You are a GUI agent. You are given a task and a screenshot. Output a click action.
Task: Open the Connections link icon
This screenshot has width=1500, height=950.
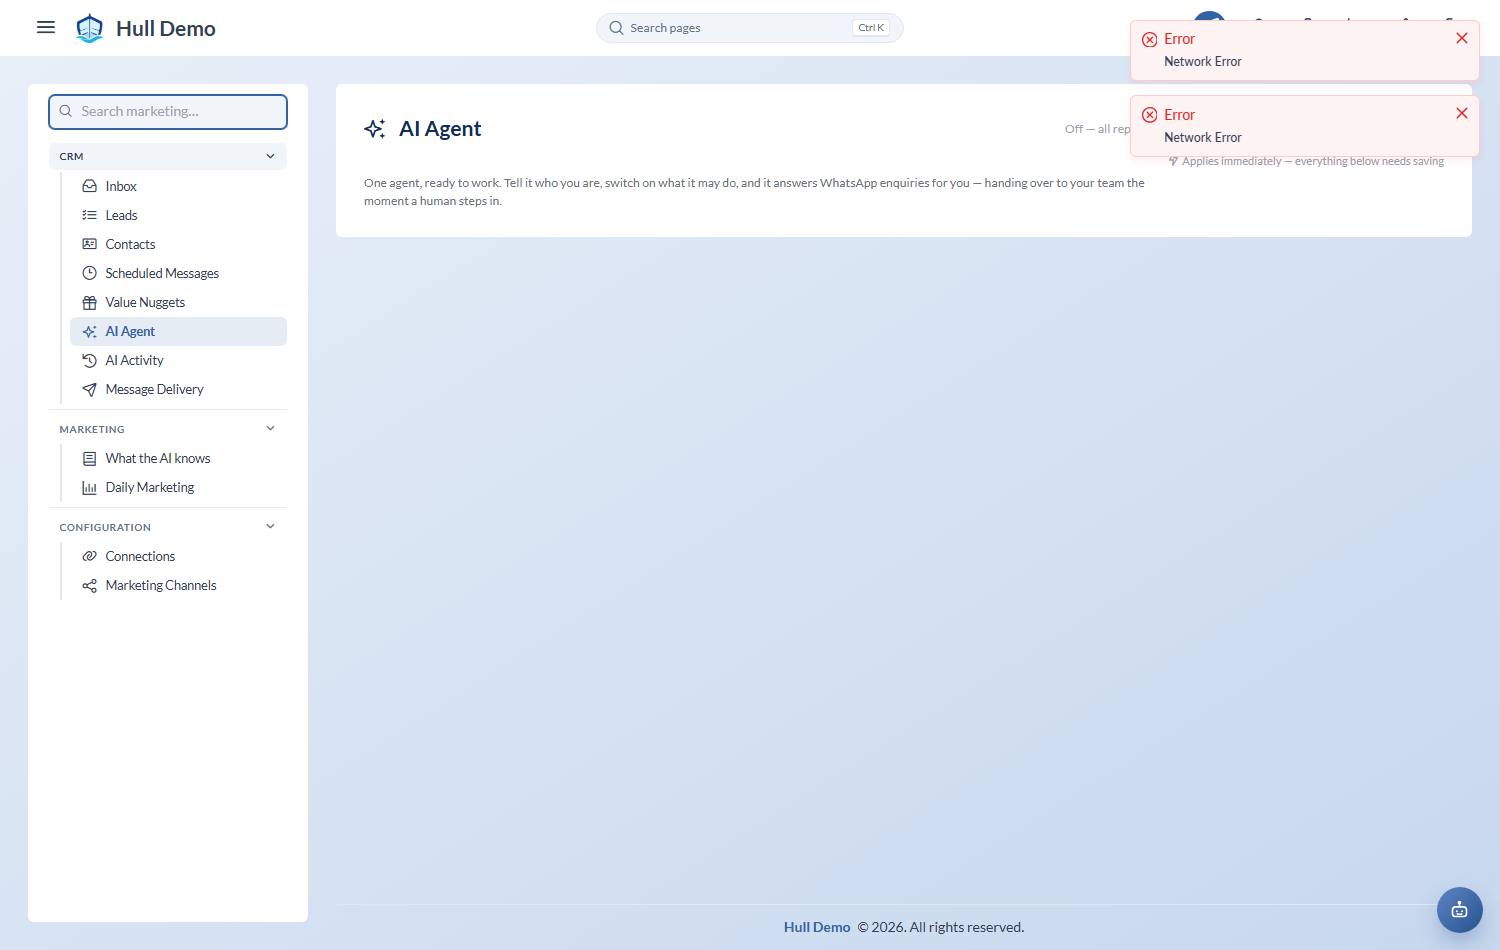coord(89,556)
